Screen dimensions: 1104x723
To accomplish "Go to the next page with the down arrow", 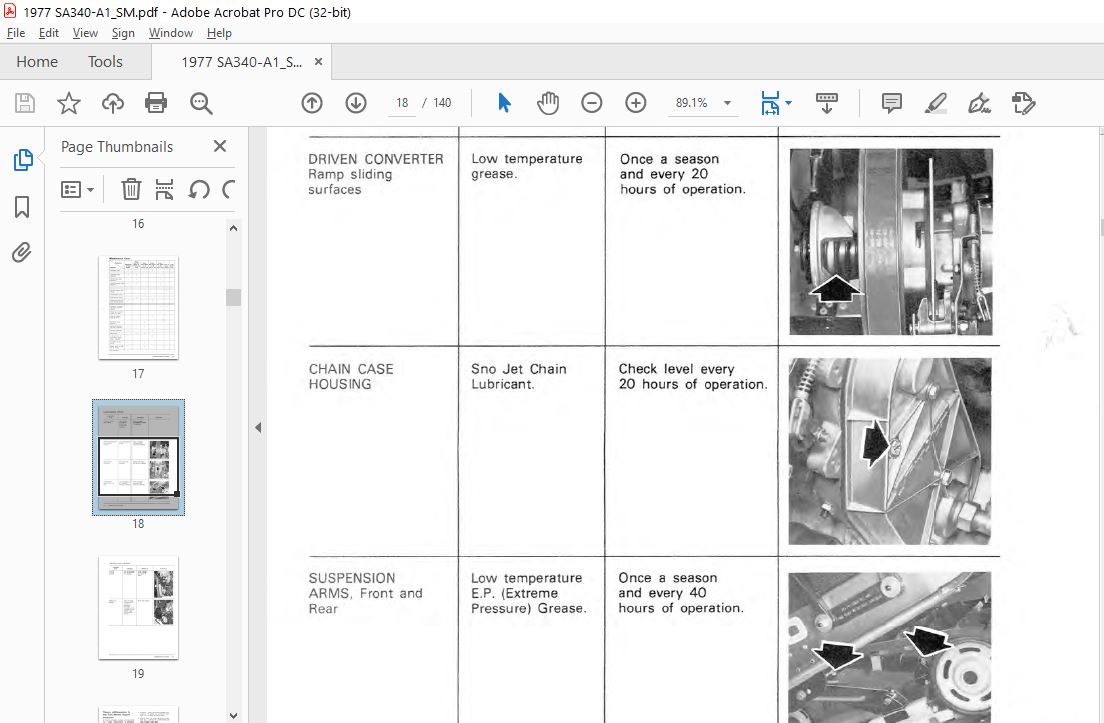I will [356, 103].
